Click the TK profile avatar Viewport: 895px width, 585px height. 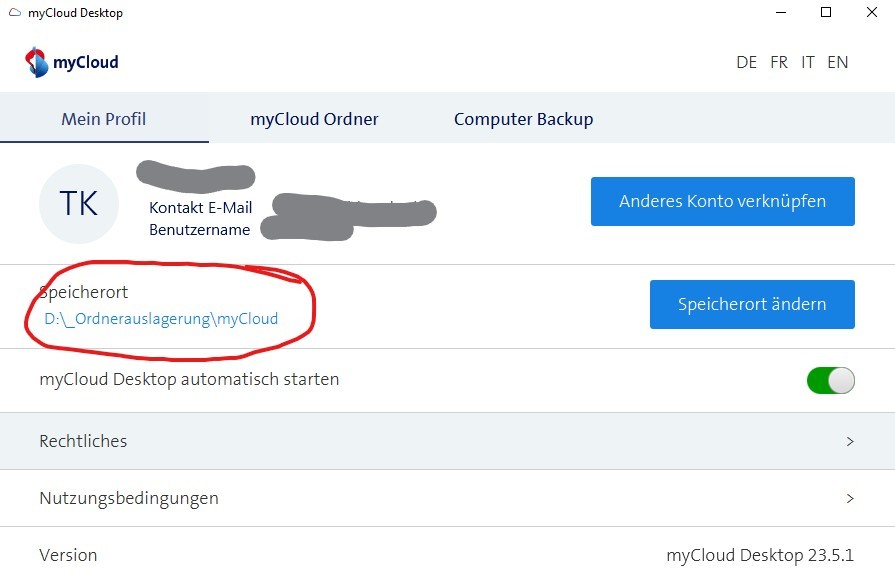click(79, 204)
